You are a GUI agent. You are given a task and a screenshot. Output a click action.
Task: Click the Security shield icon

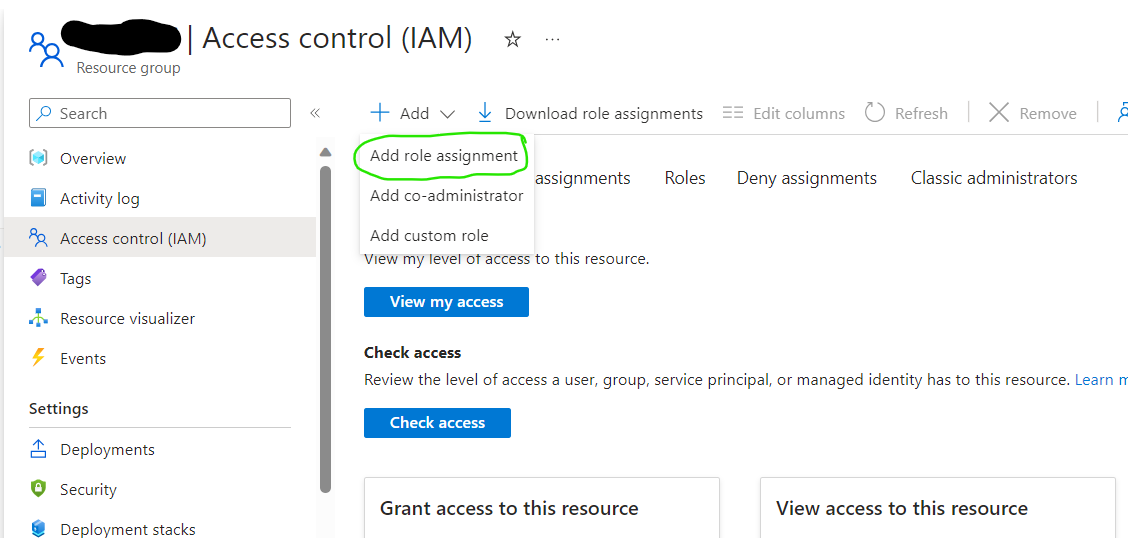coord(38,489)
